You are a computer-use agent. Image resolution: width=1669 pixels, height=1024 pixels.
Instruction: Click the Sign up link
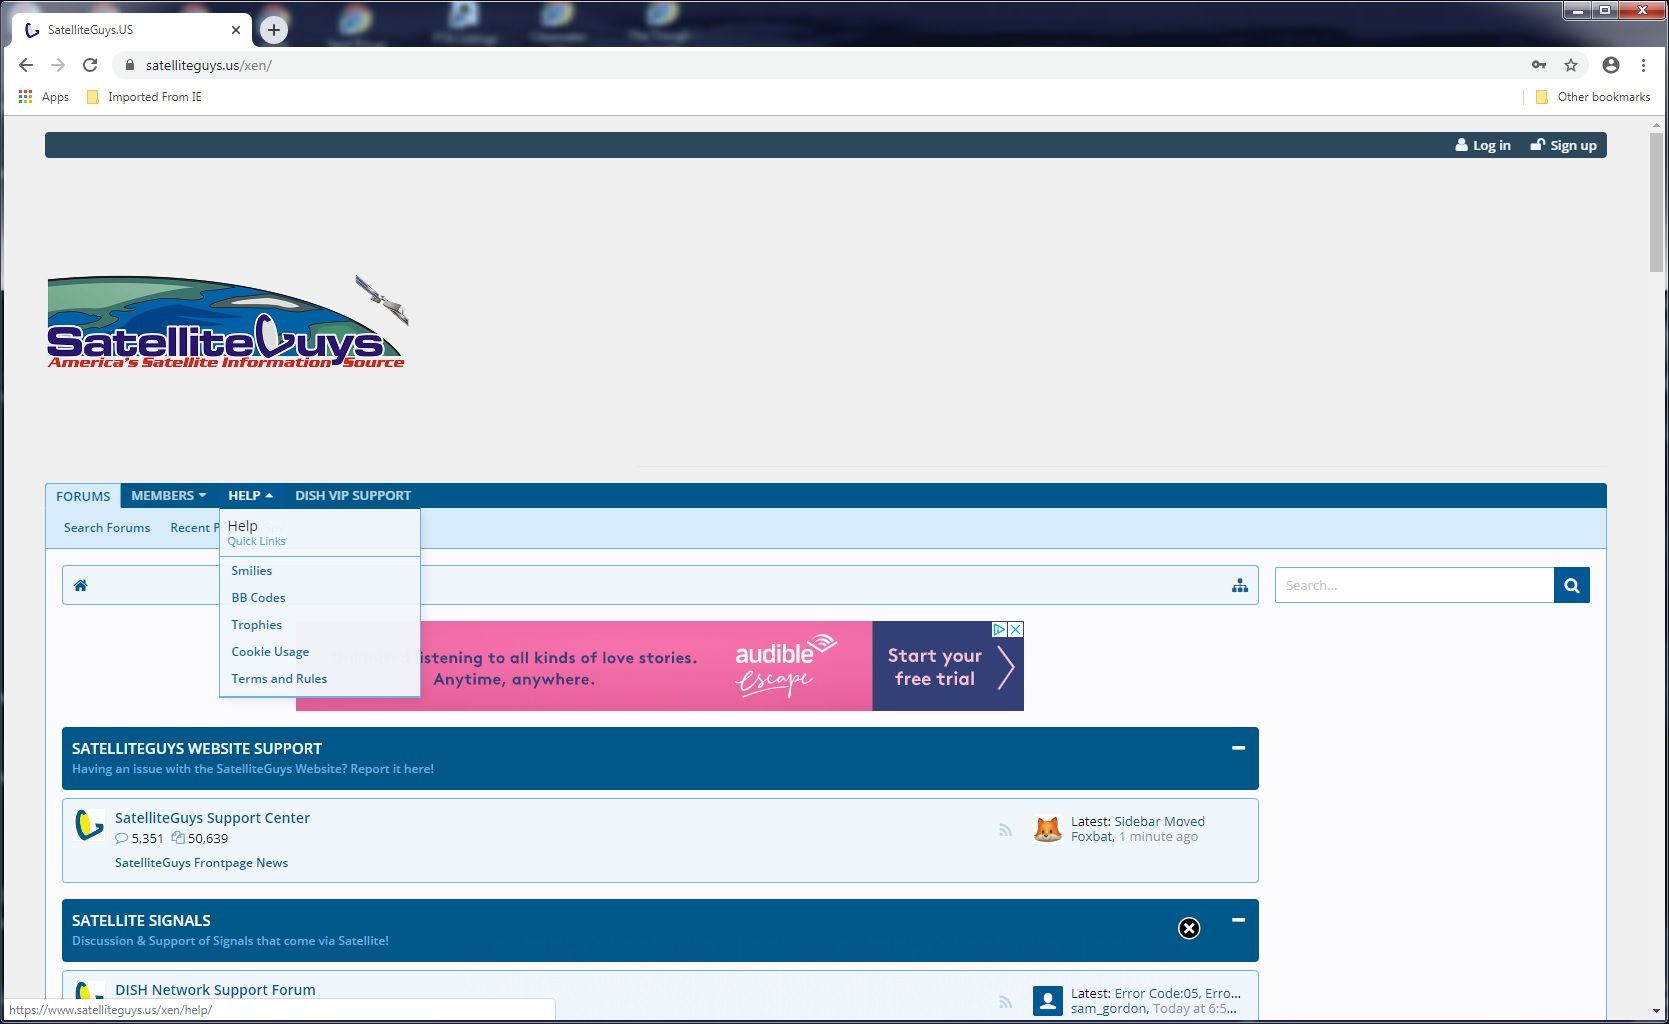coord(1563,145)
